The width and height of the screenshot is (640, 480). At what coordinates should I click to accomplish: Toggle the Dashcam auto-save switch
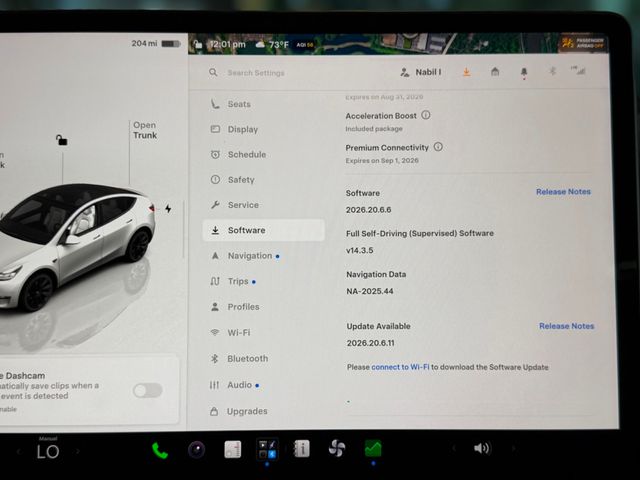pyautogui.click(x=147, y=391)
